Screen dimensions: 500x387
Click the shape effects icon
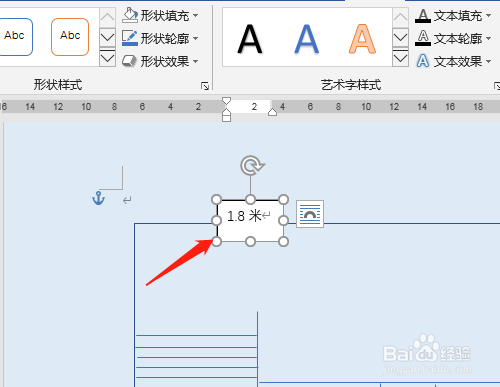pyautogui.click(x=129, y=61)
